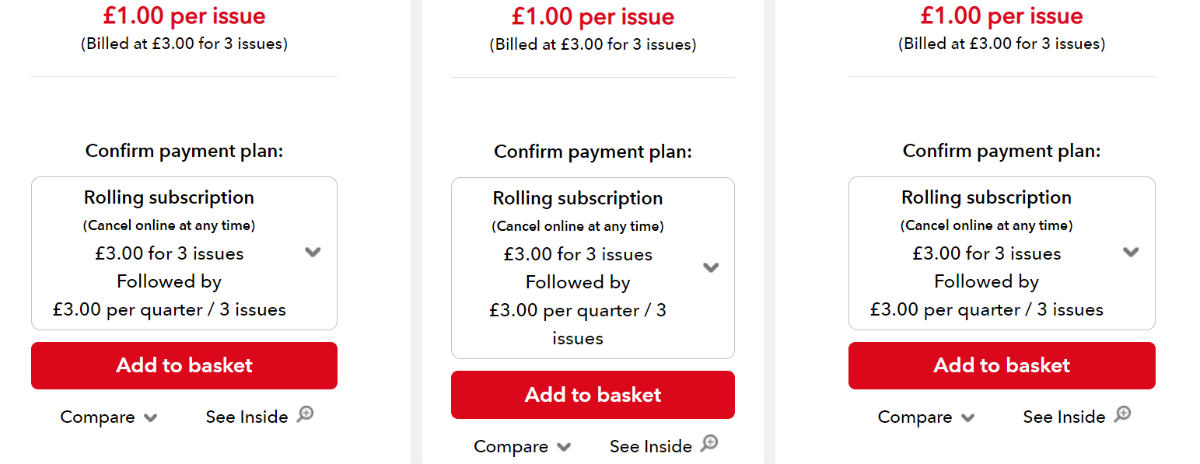This screenshot has height=464, width=1200.
Task: Open payment plan dropdown arrow in left card
Action: 313,253
